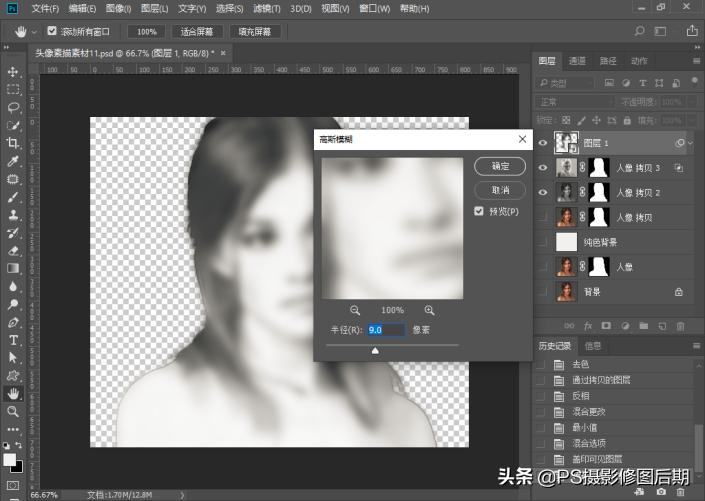Screen dimensions: 705x501
Task: Switch to the 信息 tab
Action: [x=593, y=346]
